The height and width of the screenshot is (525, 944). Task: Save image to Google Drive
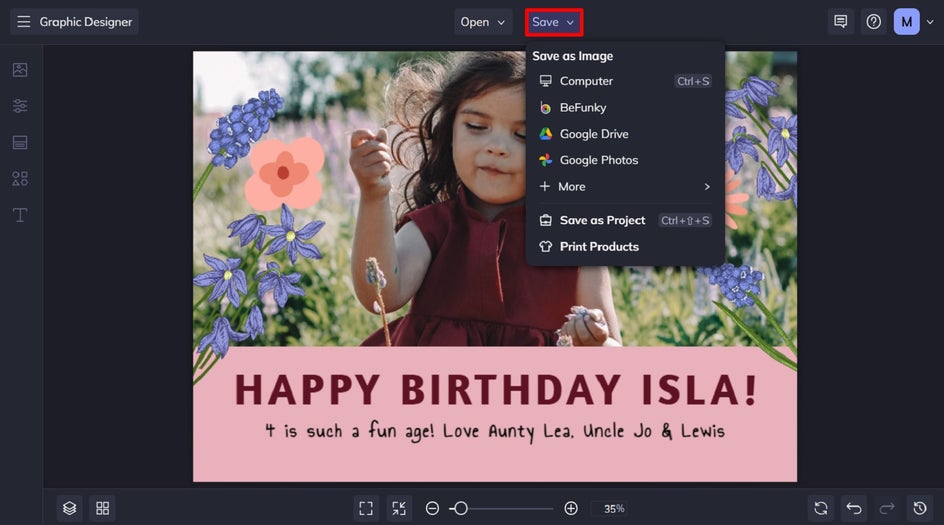[x=625, y=134]
